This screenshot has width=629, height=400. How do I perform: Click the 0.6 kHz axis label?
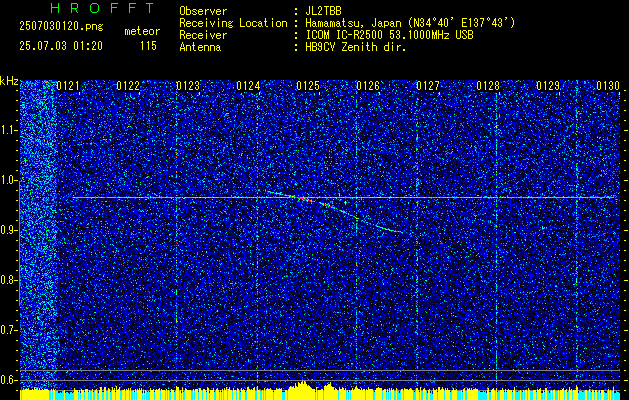coord(9,380)
